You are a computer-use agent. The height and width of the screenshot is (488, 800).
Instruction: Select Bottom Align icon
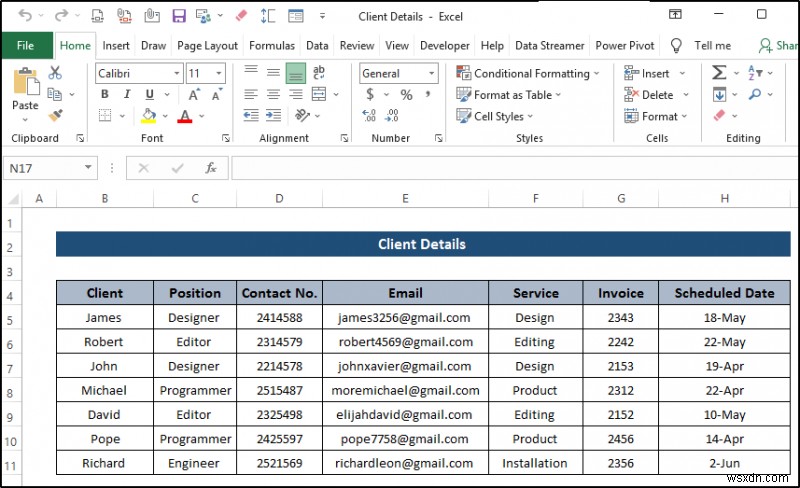tap(295, 73)
